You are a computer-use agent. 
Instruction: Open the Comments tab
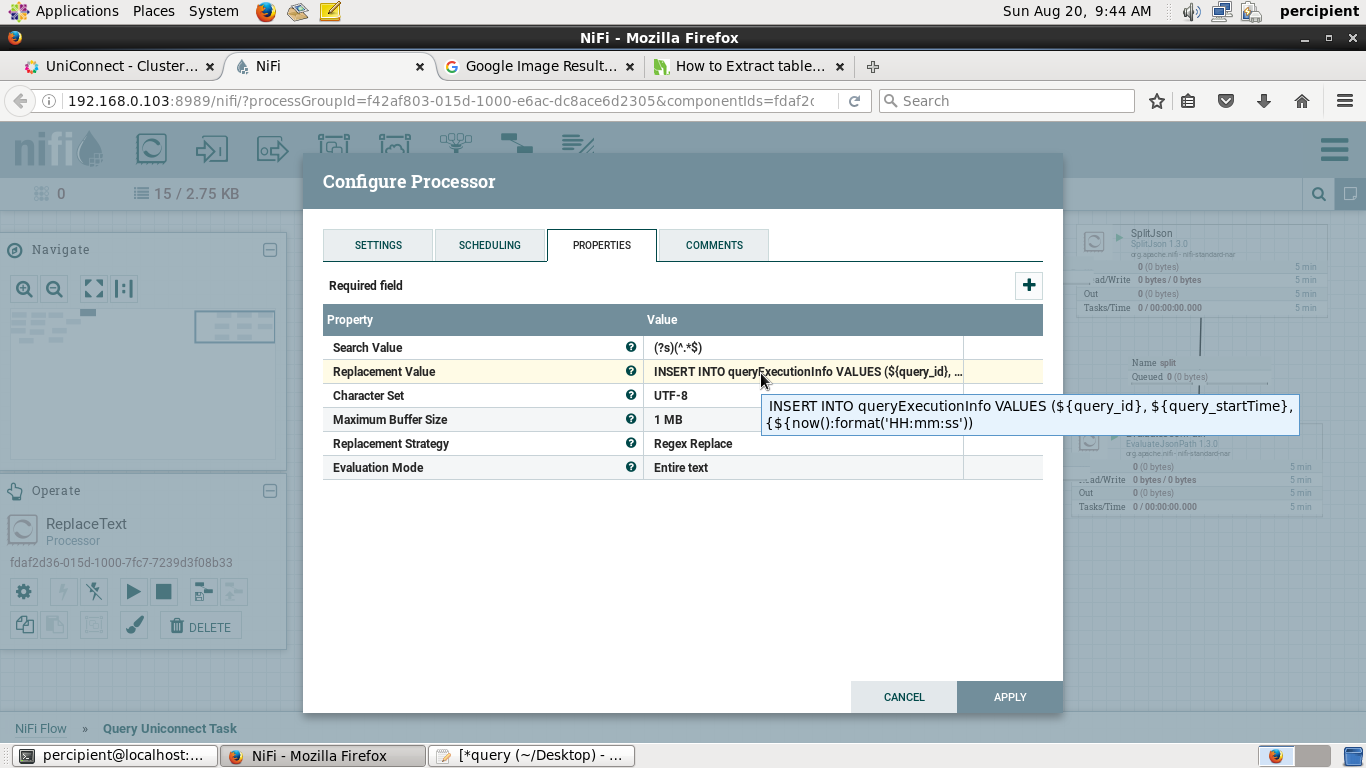pos(713,244)
